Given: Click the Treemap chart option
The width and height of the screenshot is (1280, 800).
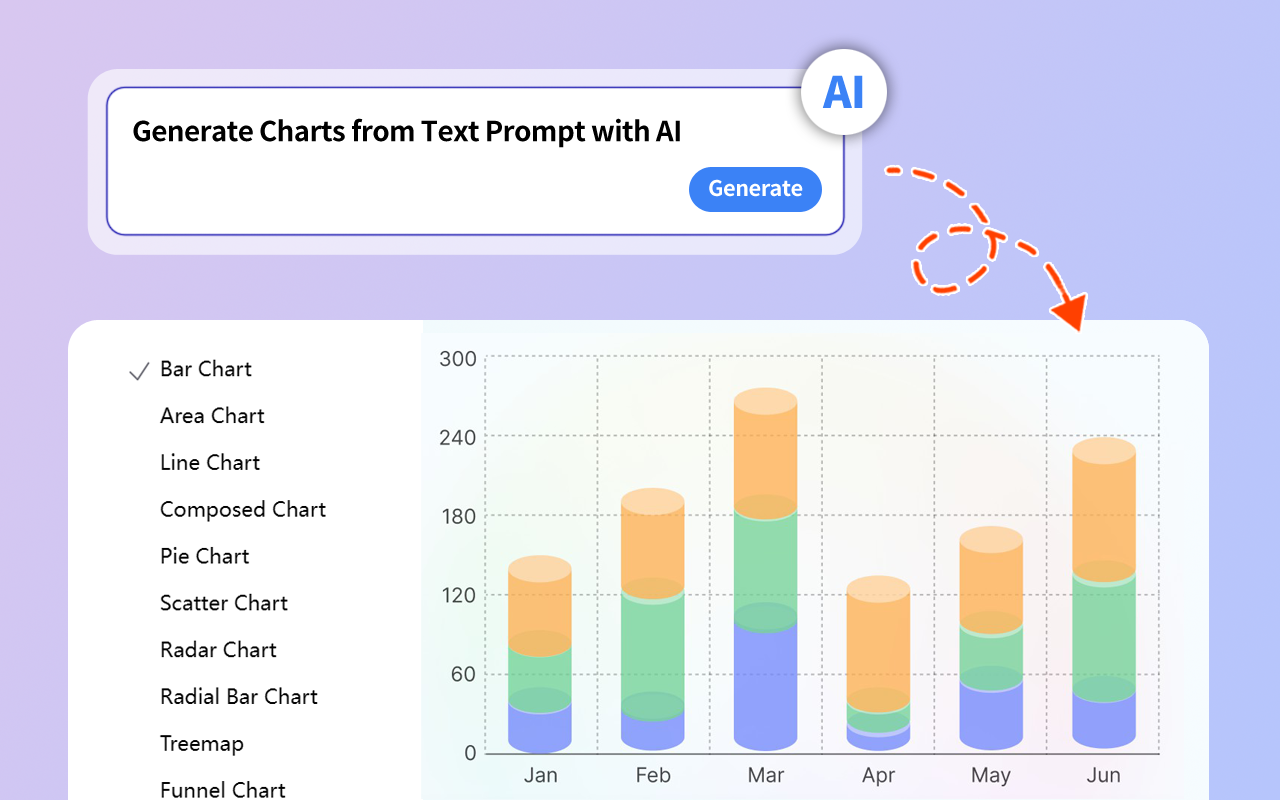Looking at the screenshot, I should pyautogui.click(x=202, y=745).
